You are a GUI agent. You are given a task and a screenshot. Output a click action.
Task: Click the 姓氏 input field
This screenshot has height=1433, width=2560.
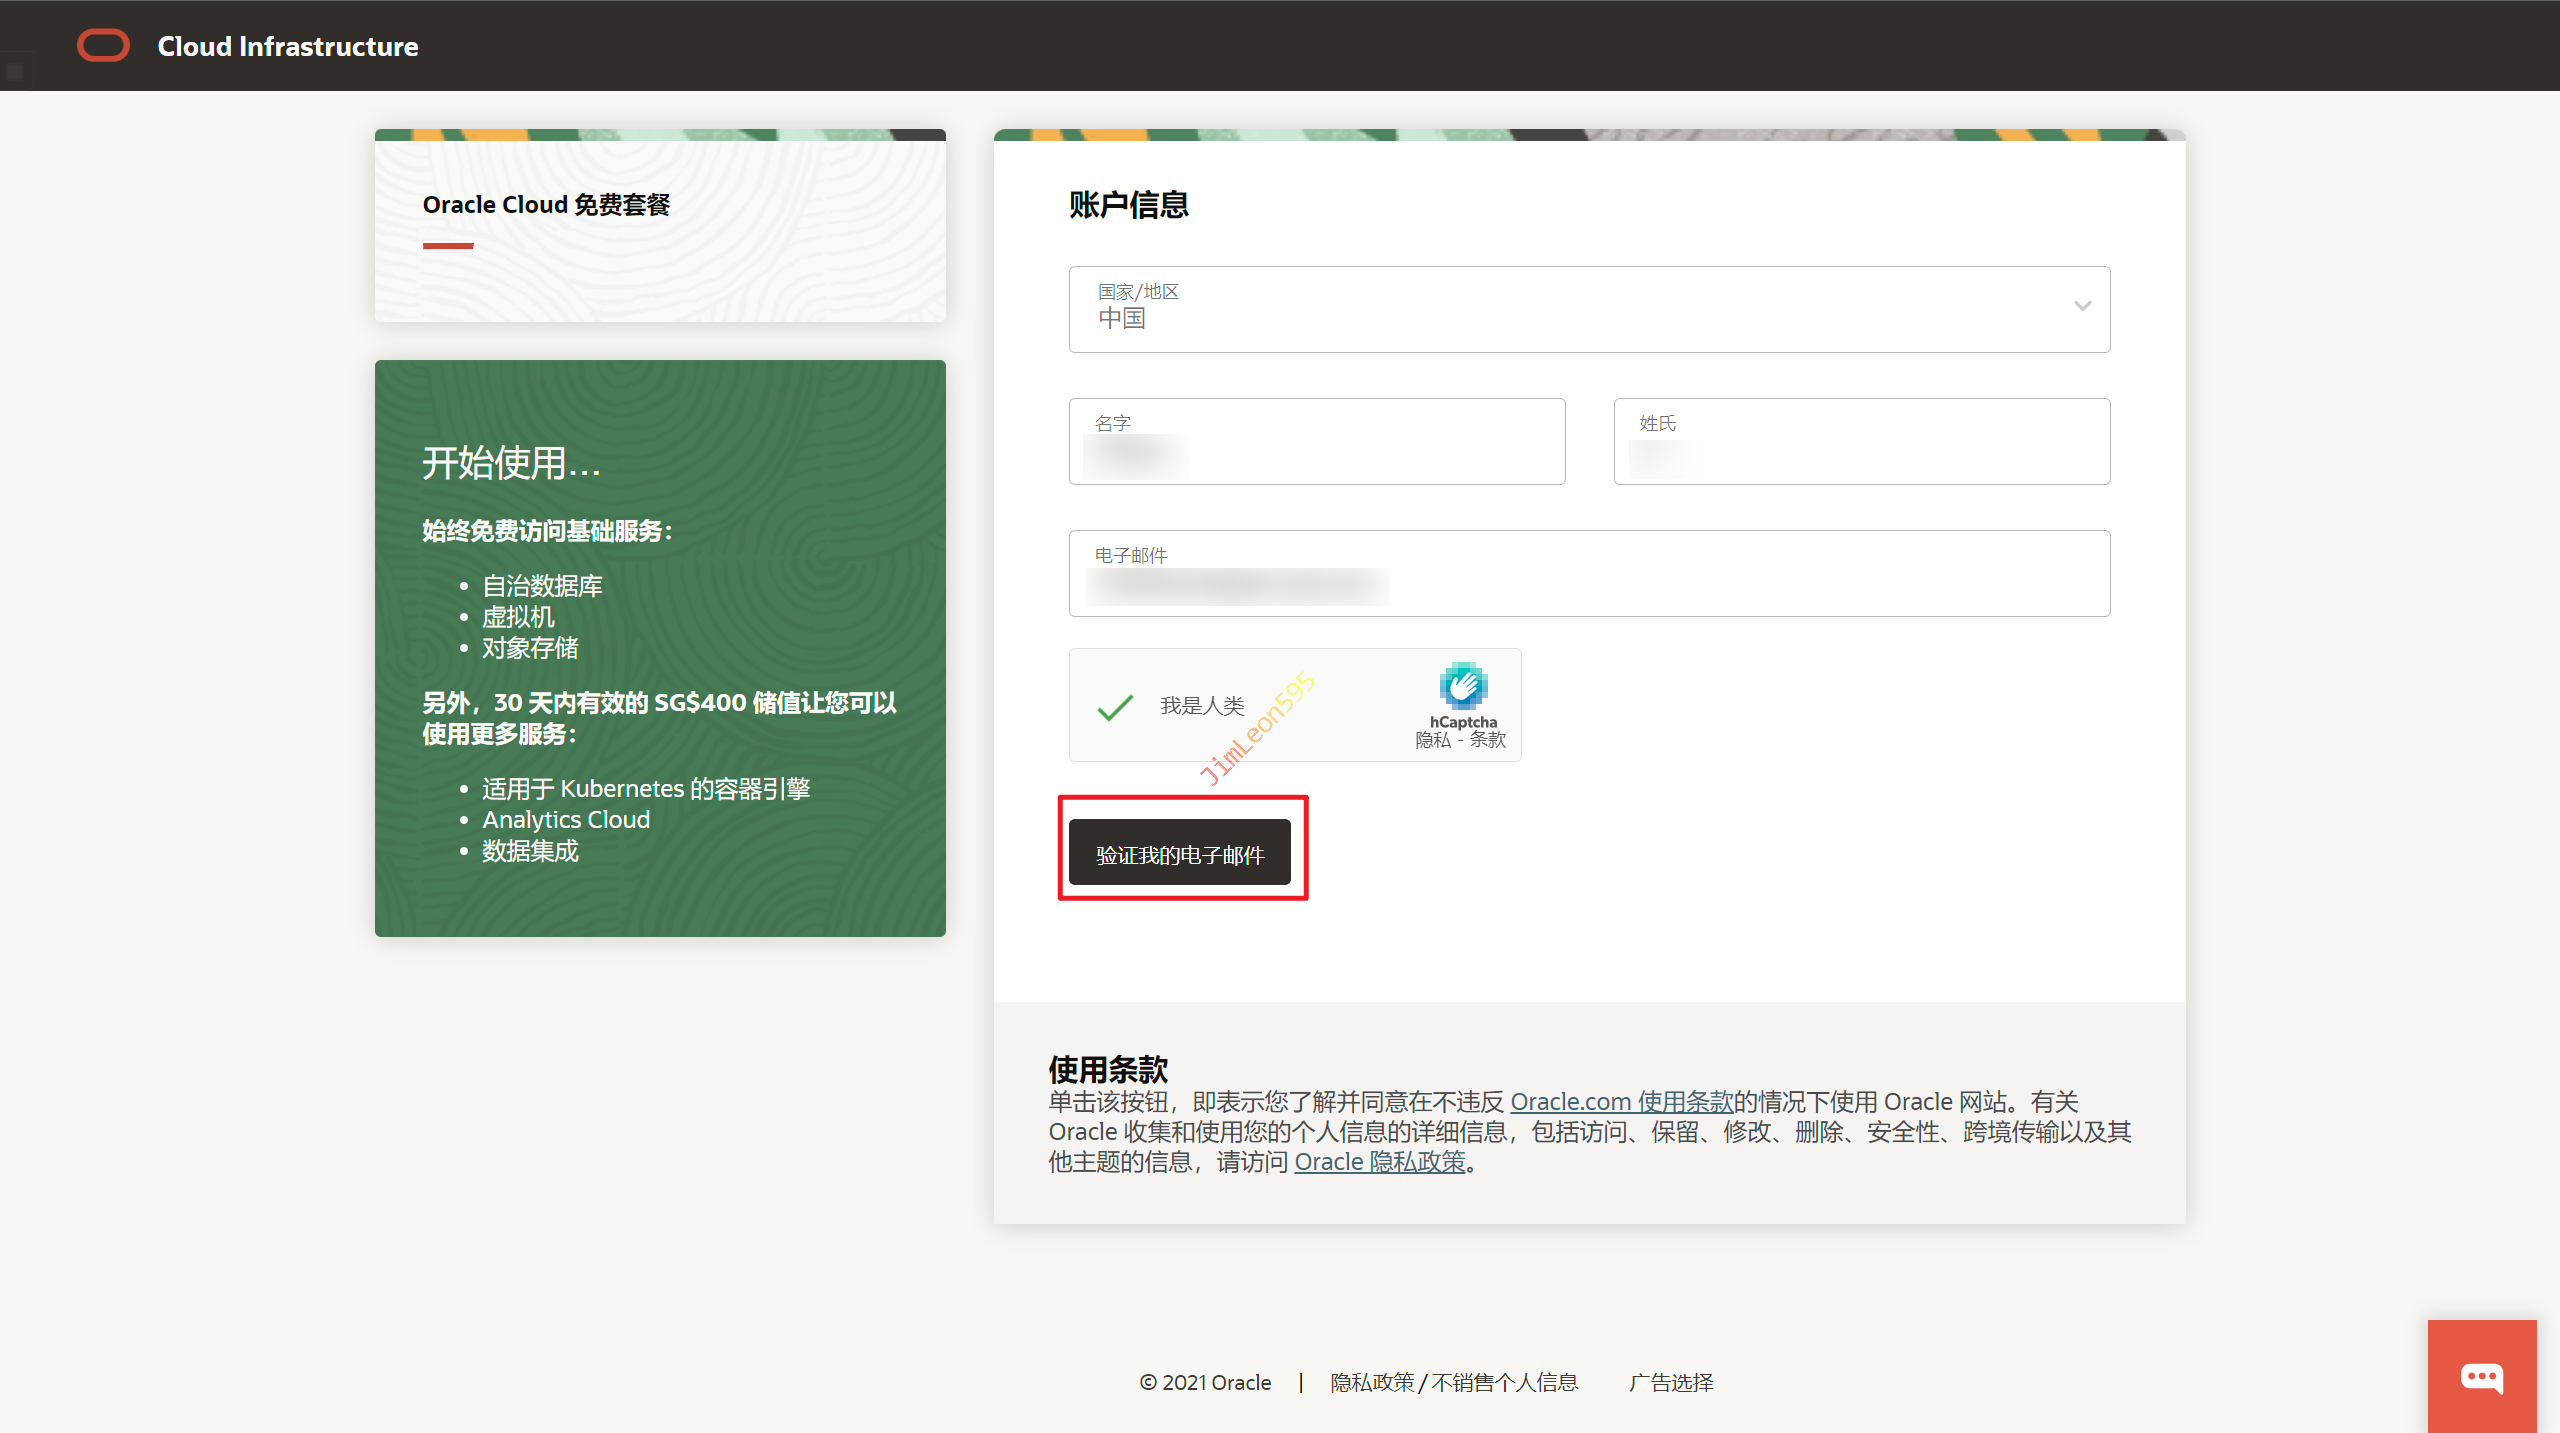tap(1861, 442)
